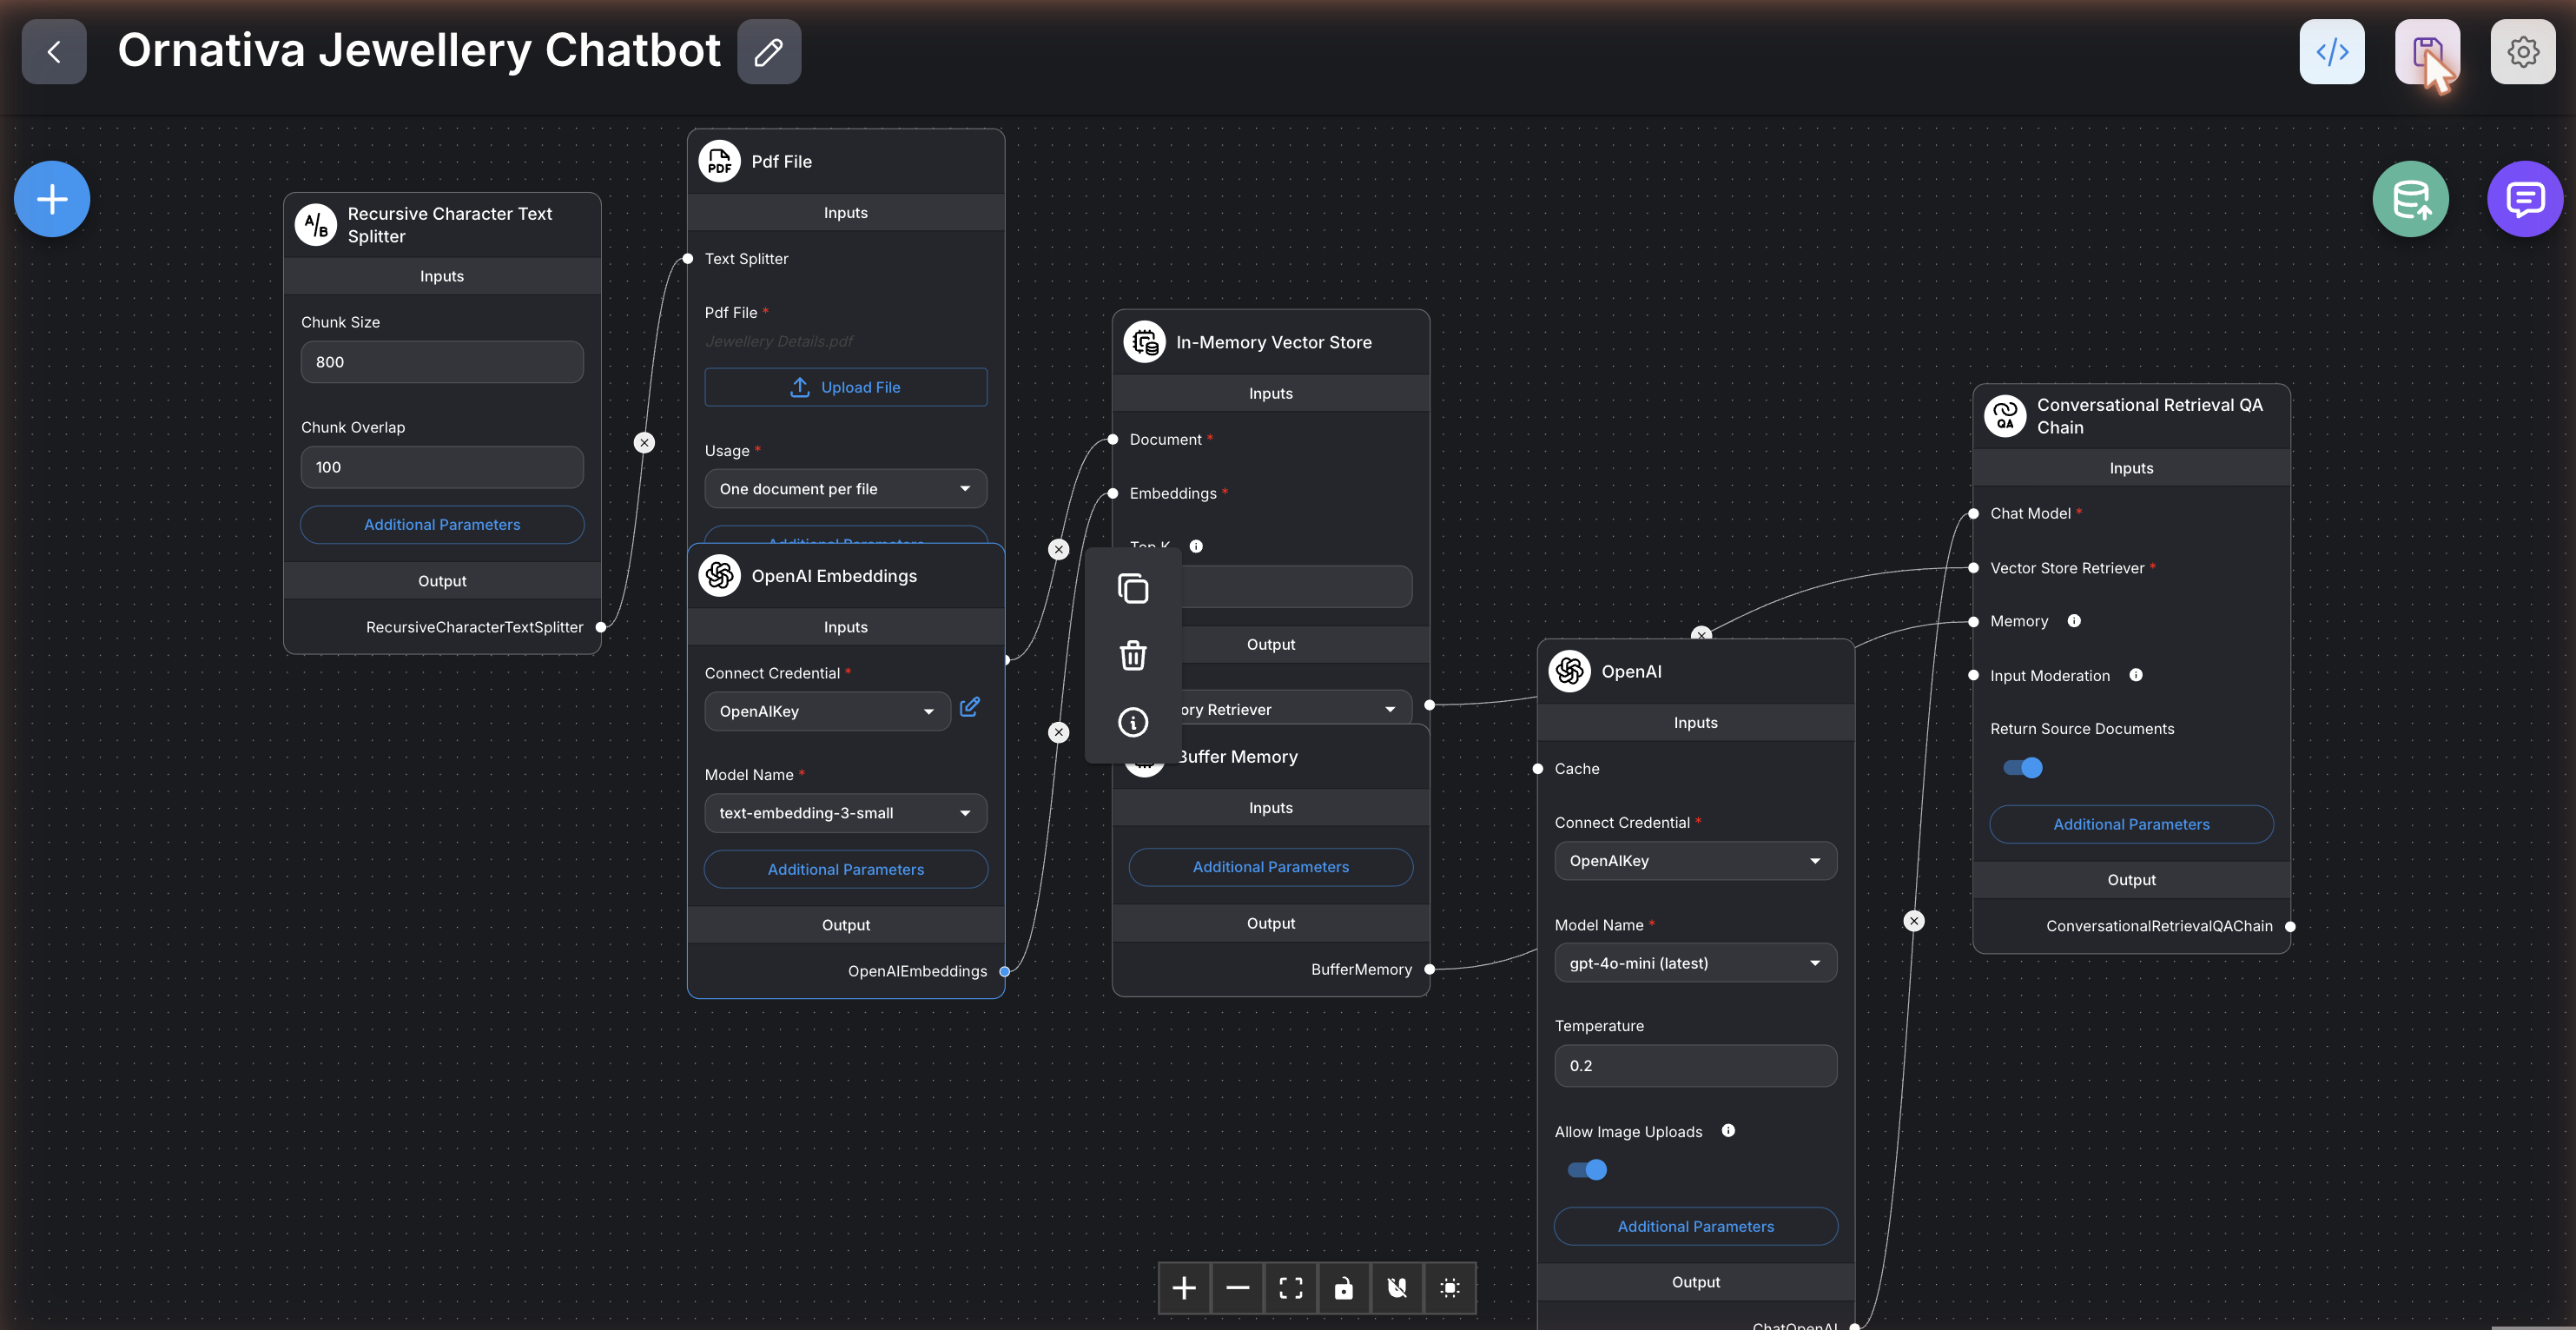Click the Text Splitter input handle
Viewport: 2576px width, 1330px height.
687,259
